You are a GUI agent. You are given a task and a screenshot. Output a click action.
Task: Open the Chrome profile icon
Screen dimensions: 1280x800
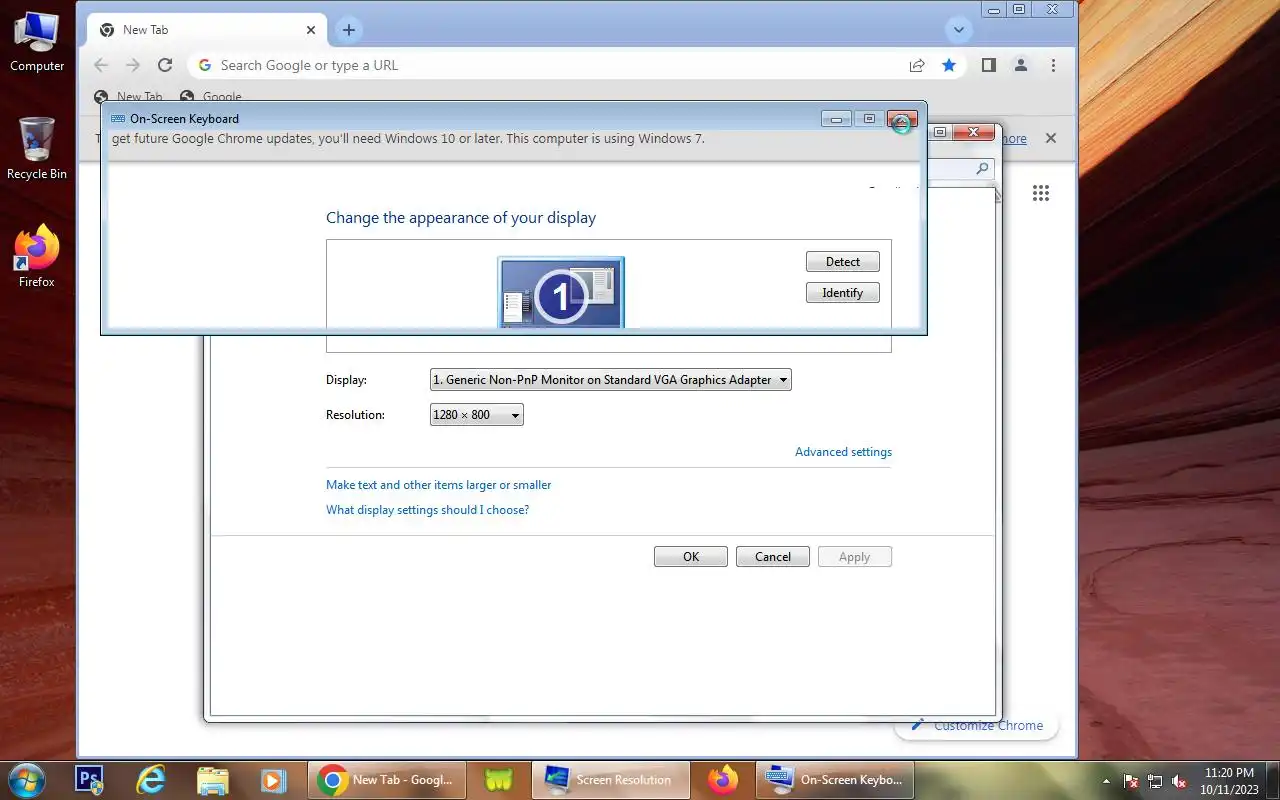click(x=1020, y=65)
